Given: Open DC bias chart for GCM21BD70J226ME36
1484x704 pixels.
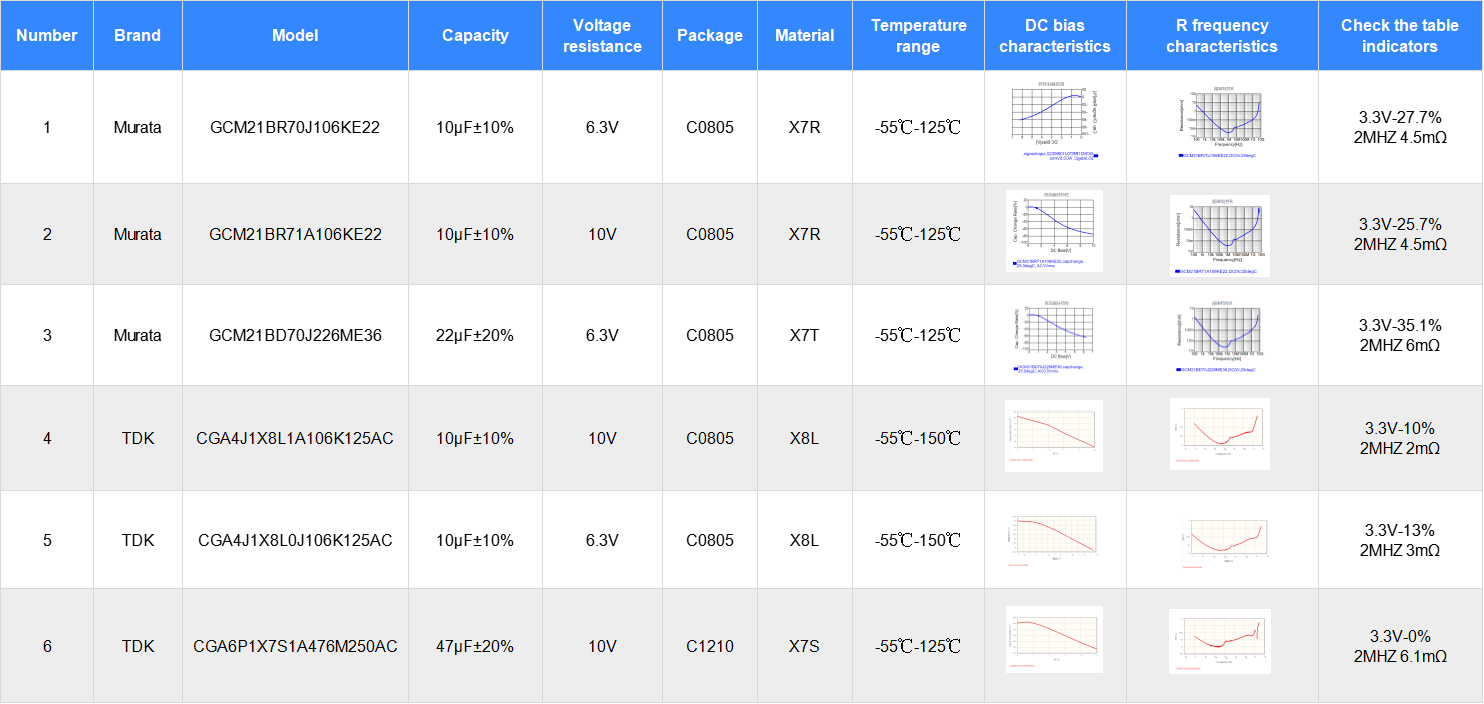Looking at the screenshot, I should tap(1054, 335).
